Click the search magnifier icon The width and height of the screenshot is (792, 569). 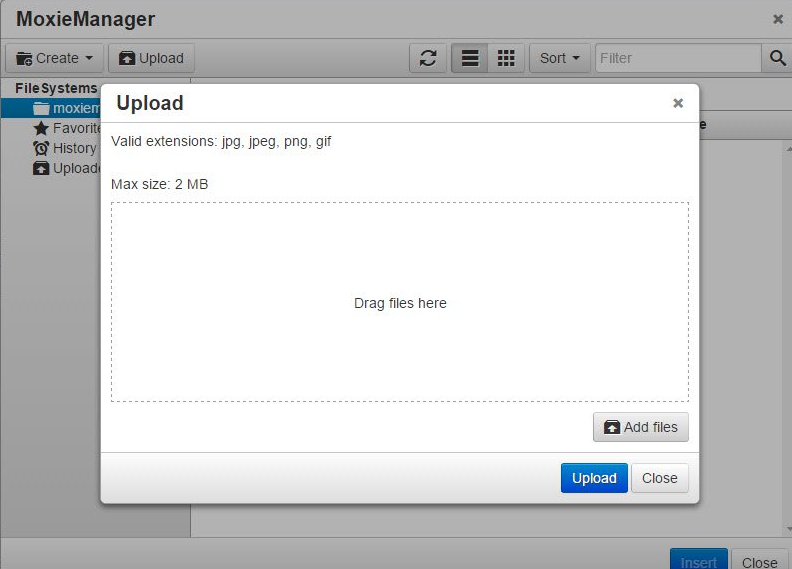click(x=777, y=58)
